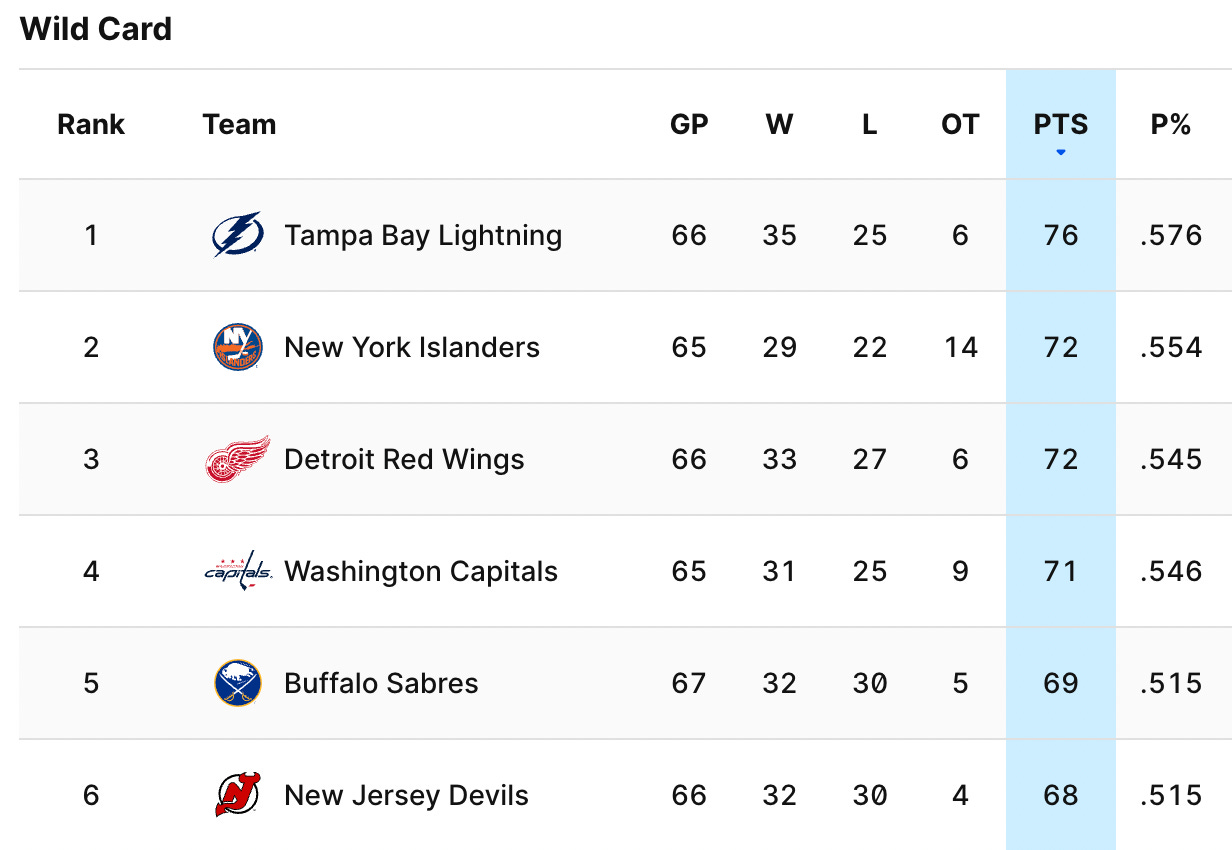Toggle sort arrow under PTS header
Viewport: 1232px width, 850px height.
(x=1061, y=153)
